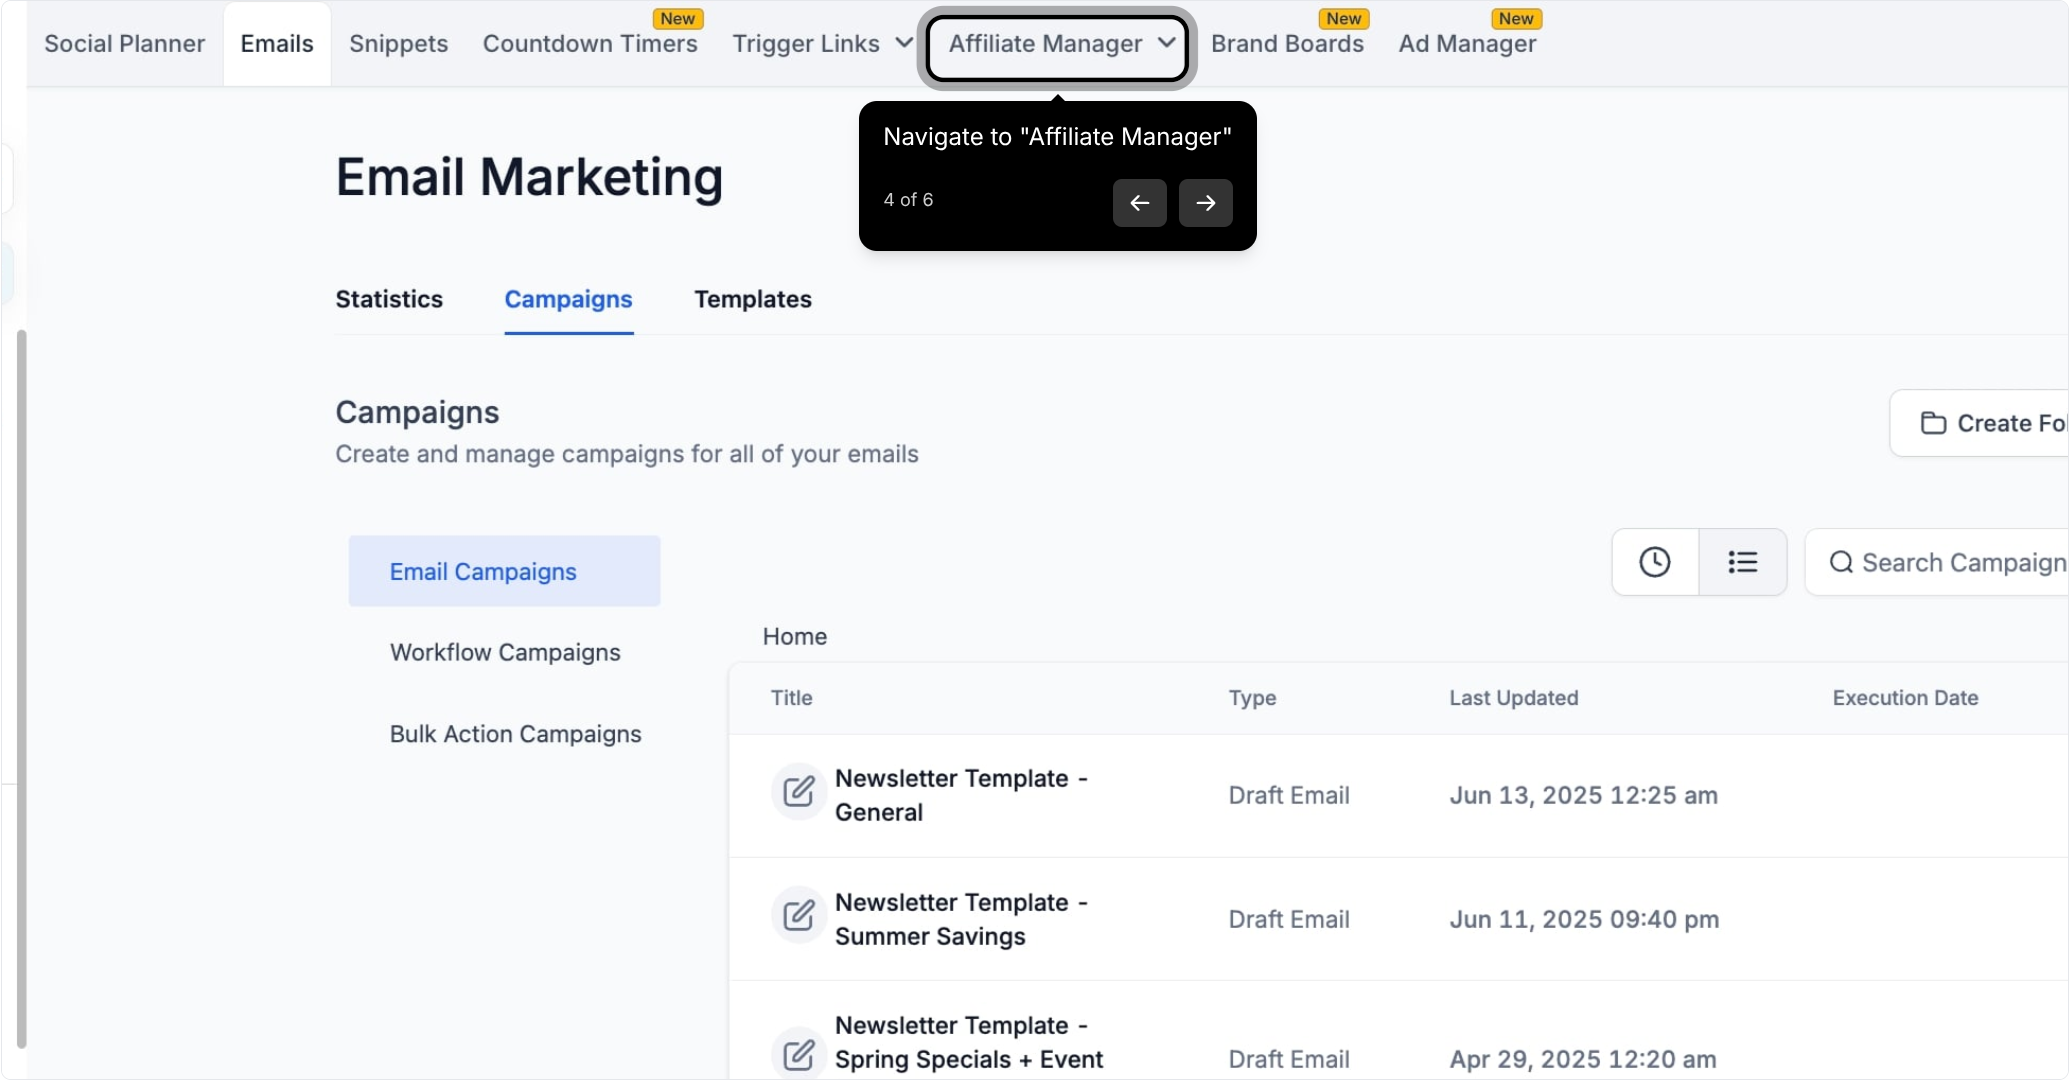This screenshot has height=1080, width=2070.
Task: Click edit icon for Spring Specials newsletter
Action: 799,1054
